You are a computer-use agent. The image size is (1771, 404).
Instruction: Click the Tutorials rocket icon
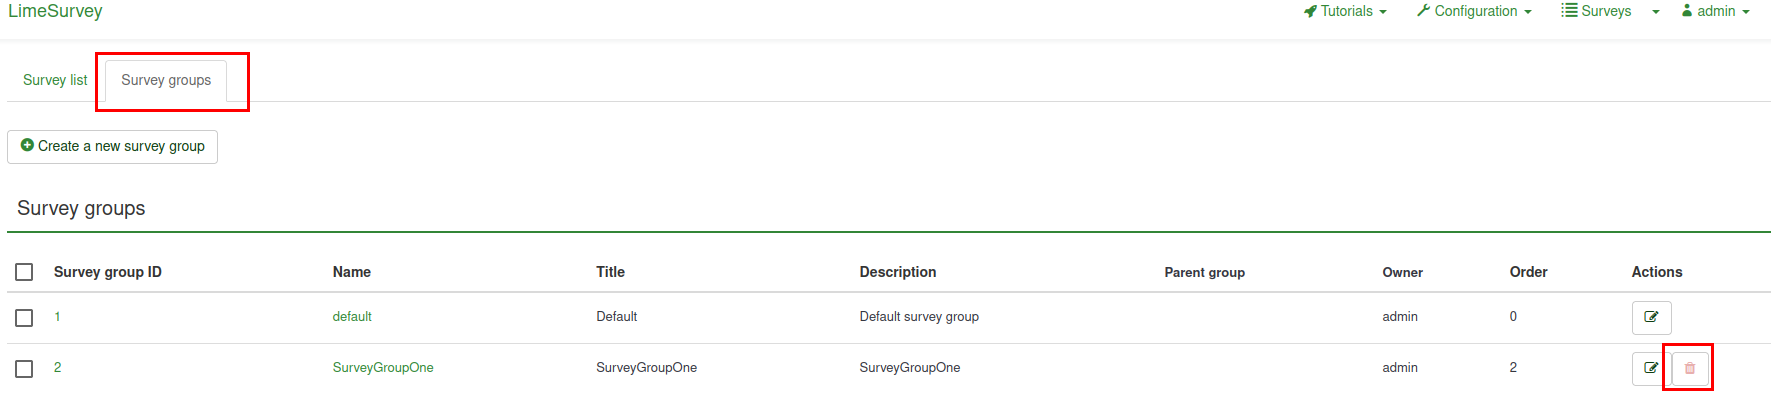(x=1310, y=11)
